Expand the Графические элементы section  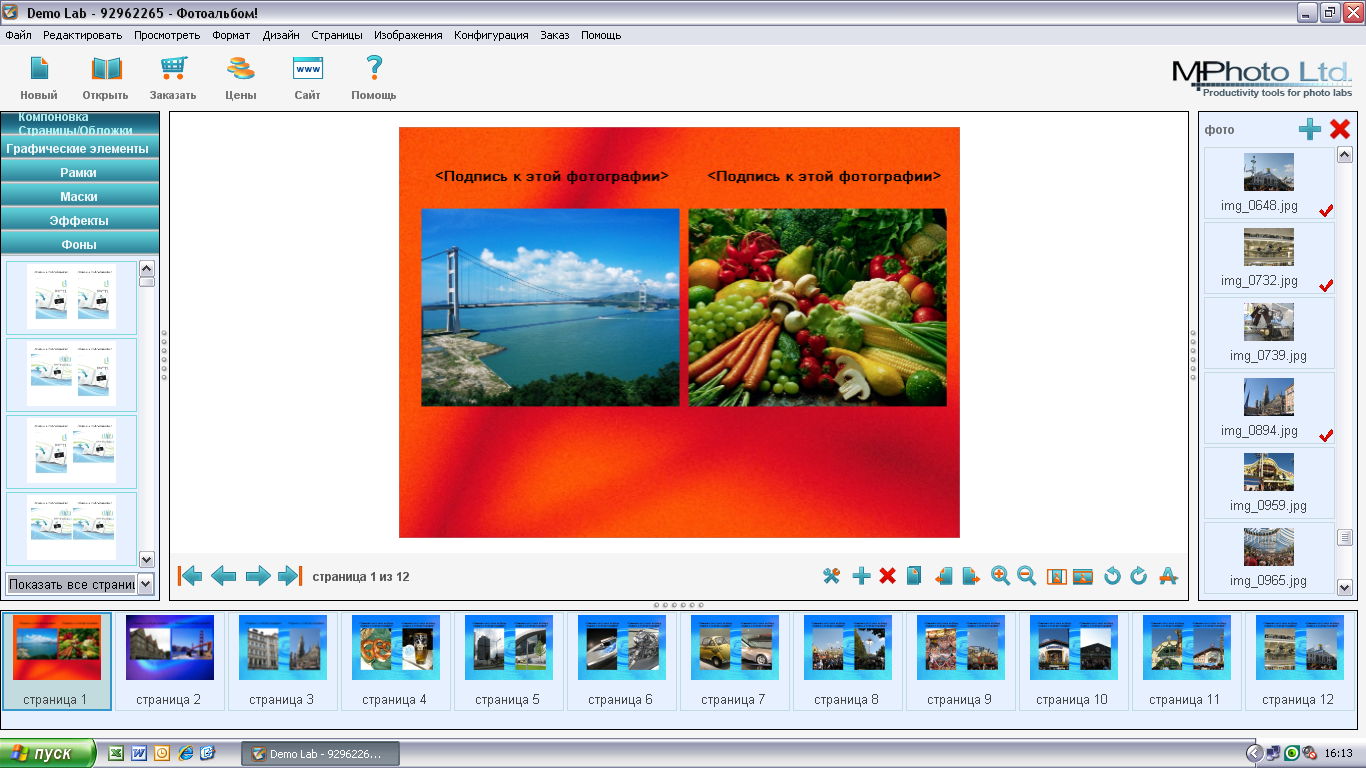pyautogui.click(x=79, y=149)
